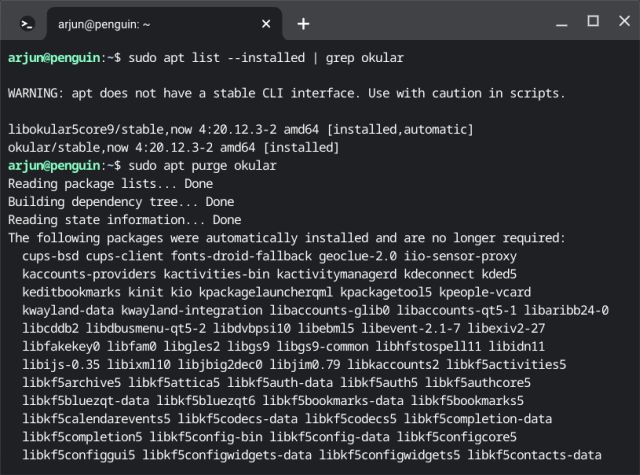Click the apt WARNING message line

286,93
